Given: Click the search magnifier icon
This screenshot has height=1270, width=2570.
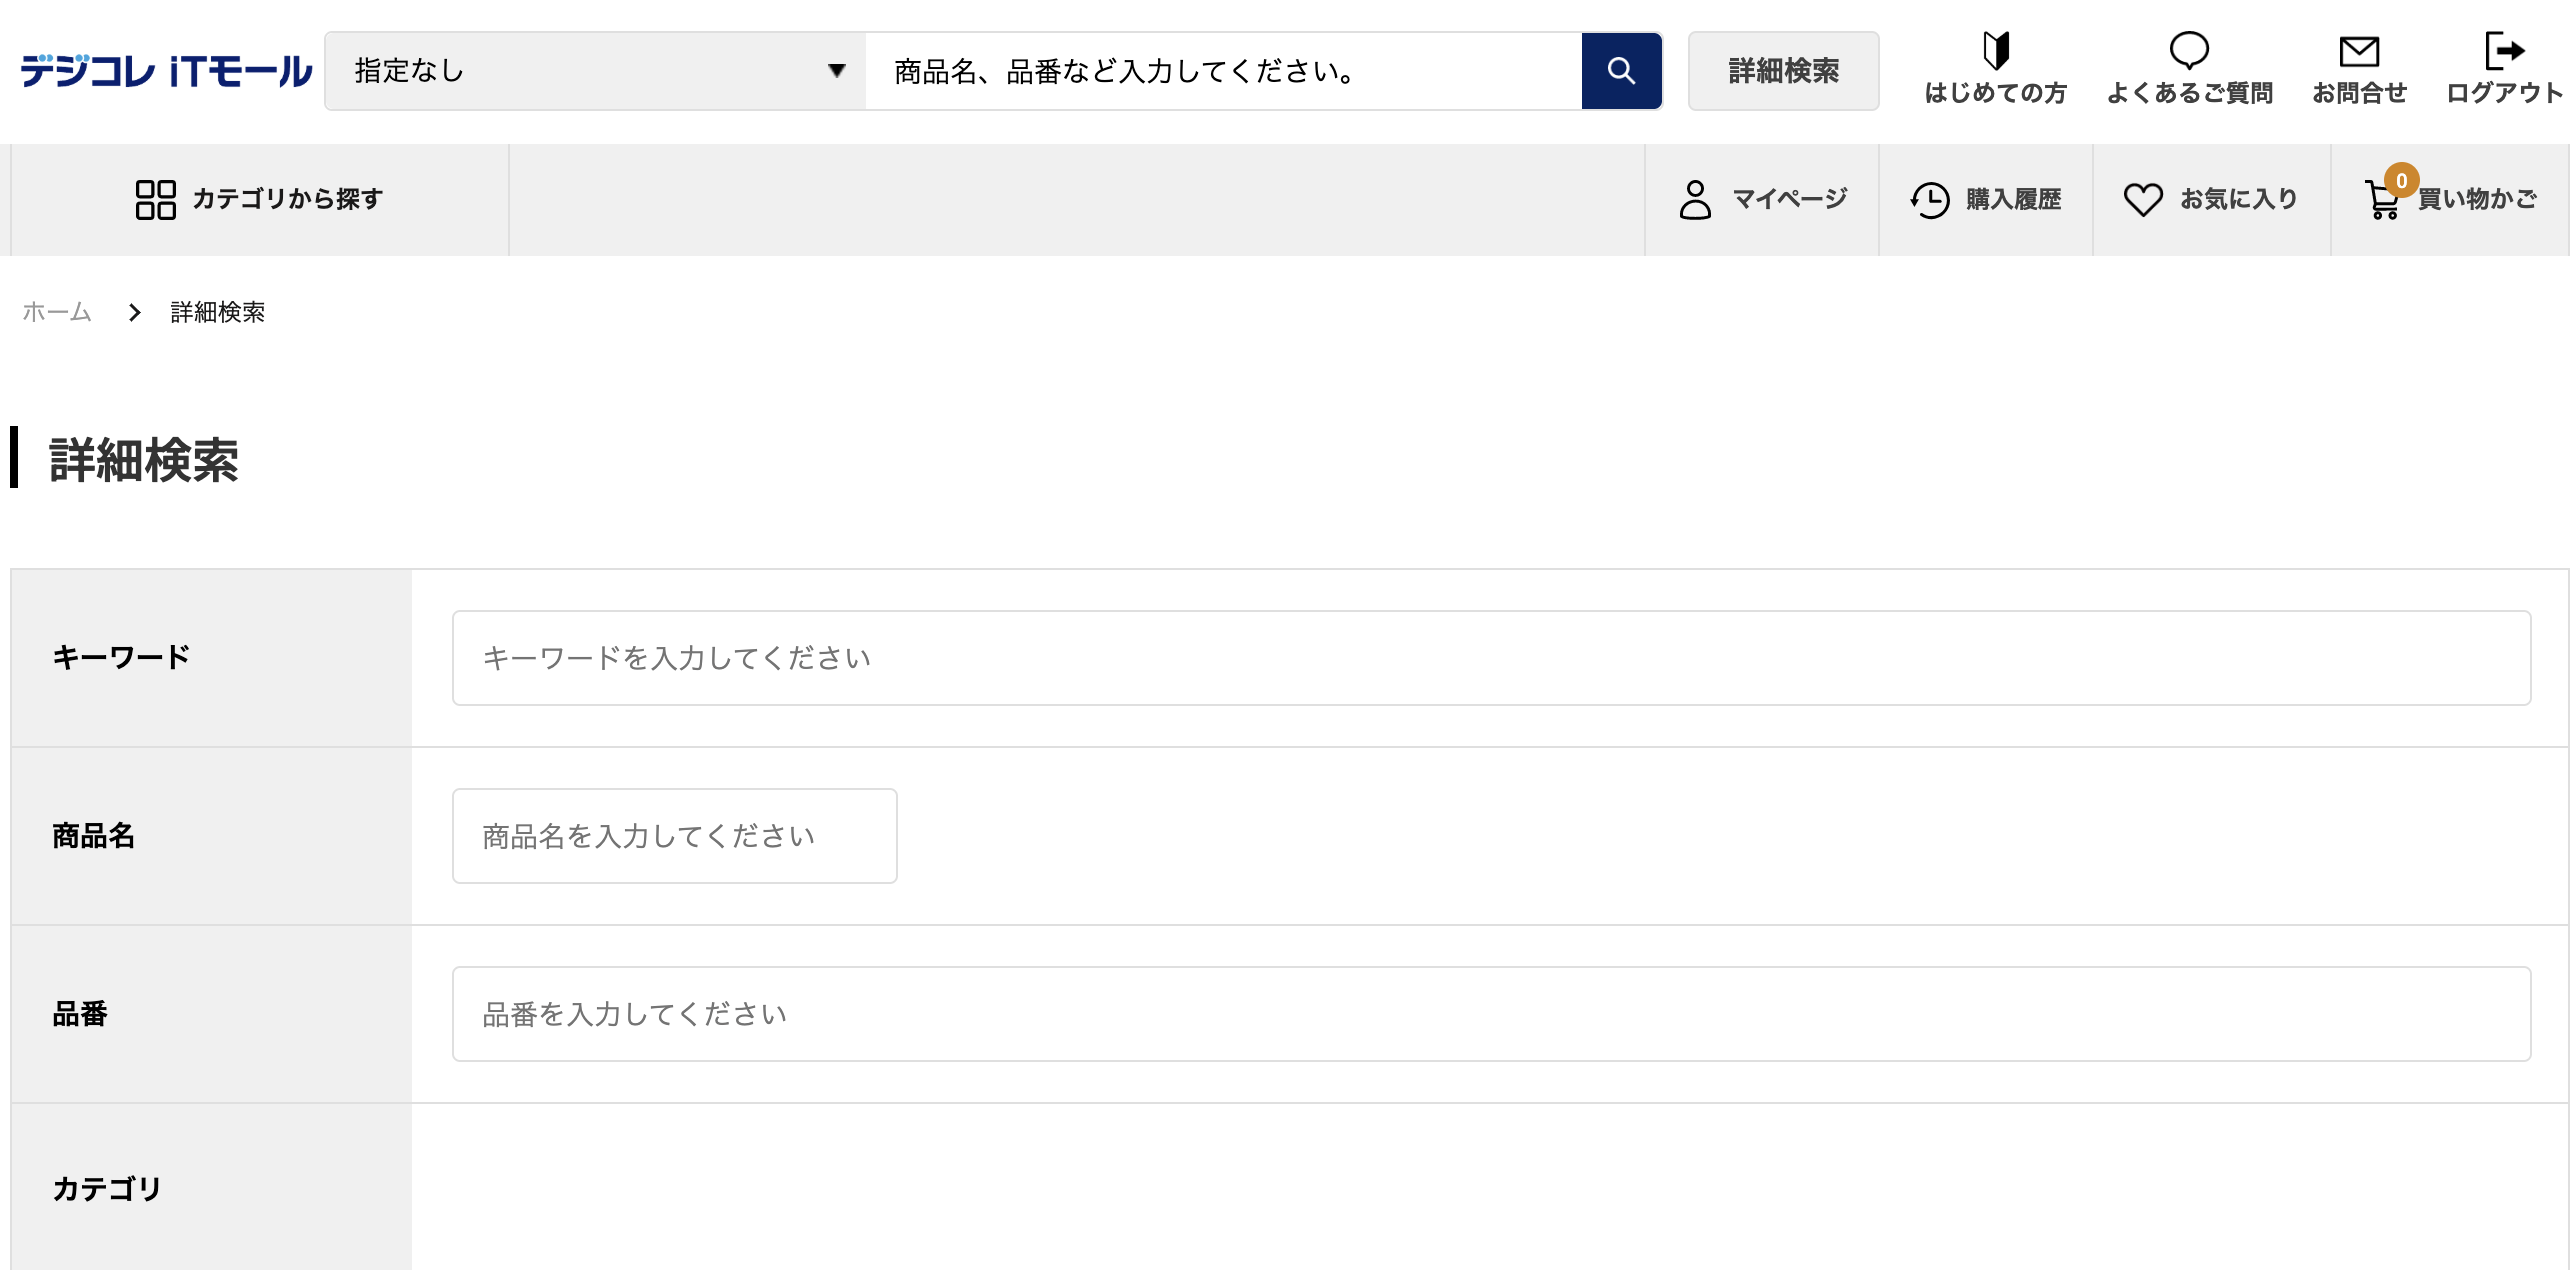Looking at the screenshot, I should point(1621,71).
